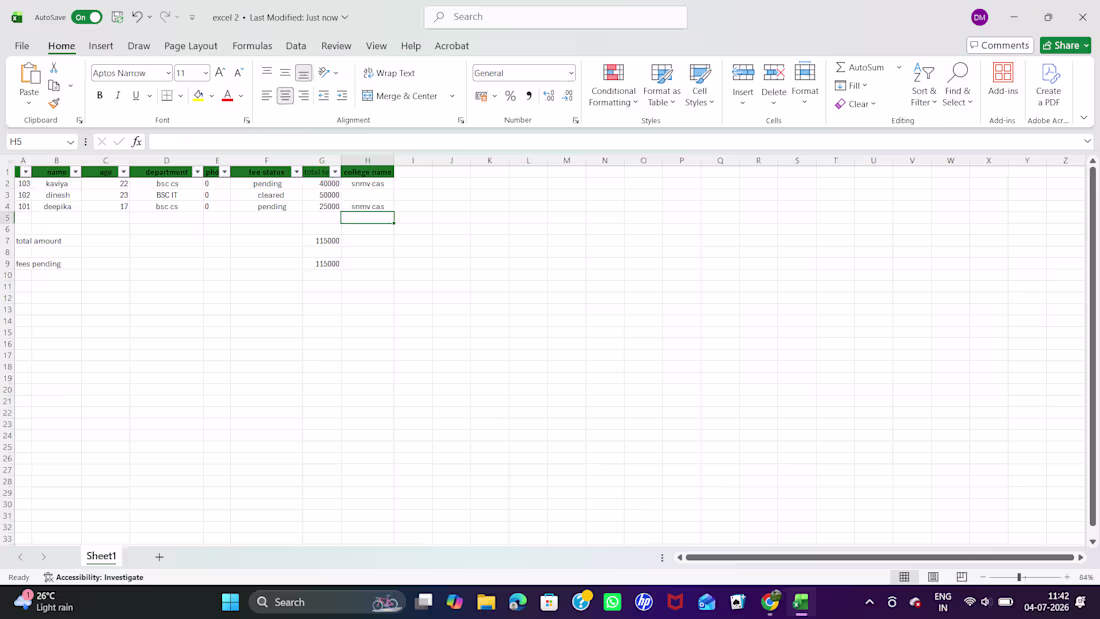Viewport: 1100px width, 619px height.
Task: Toggle Top Align
Action: [x=267, y=72]
